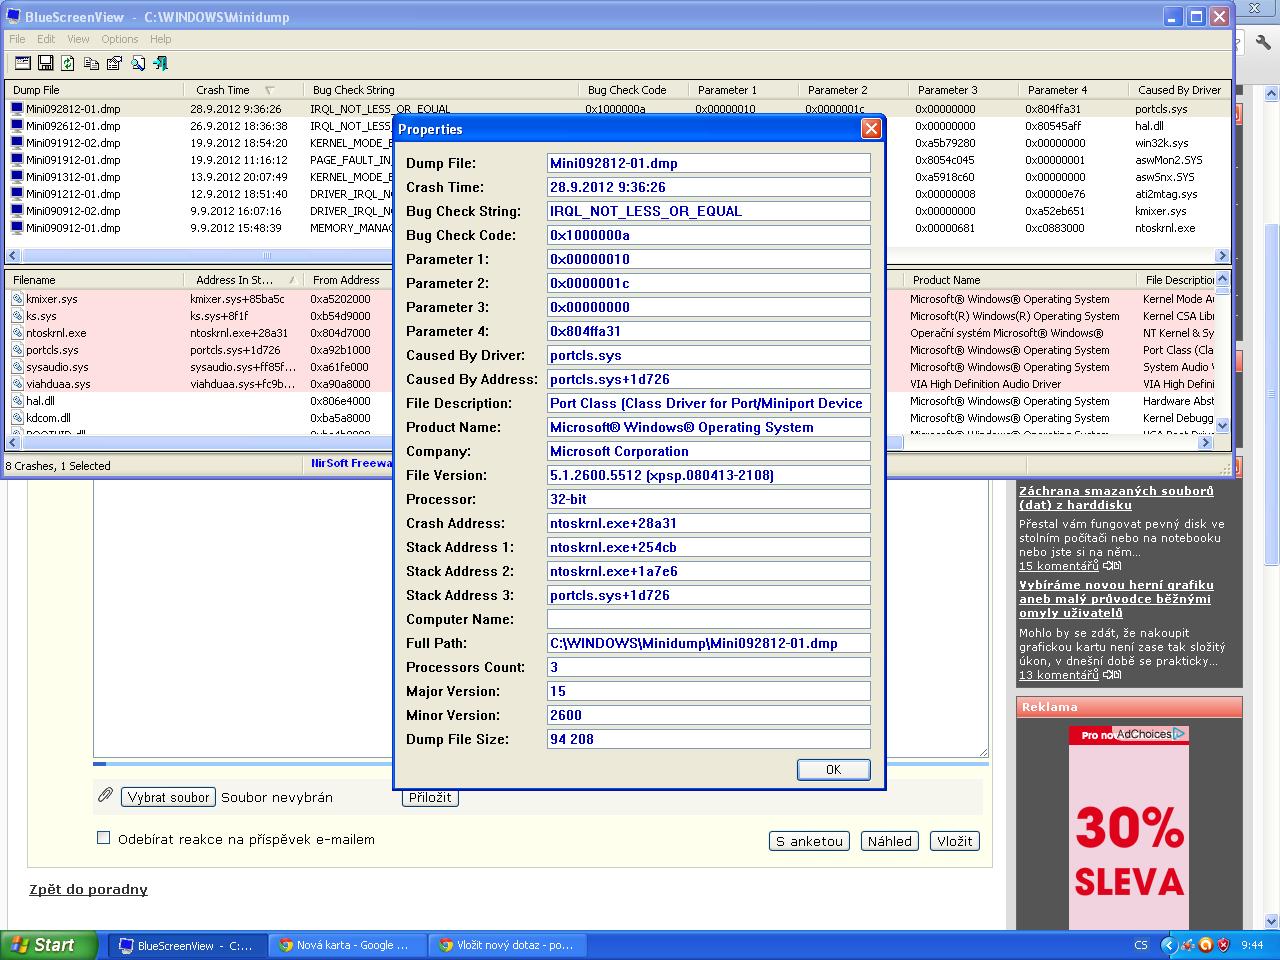
Task: Sort by Crash Time column header
Action: tap(223, 90)
